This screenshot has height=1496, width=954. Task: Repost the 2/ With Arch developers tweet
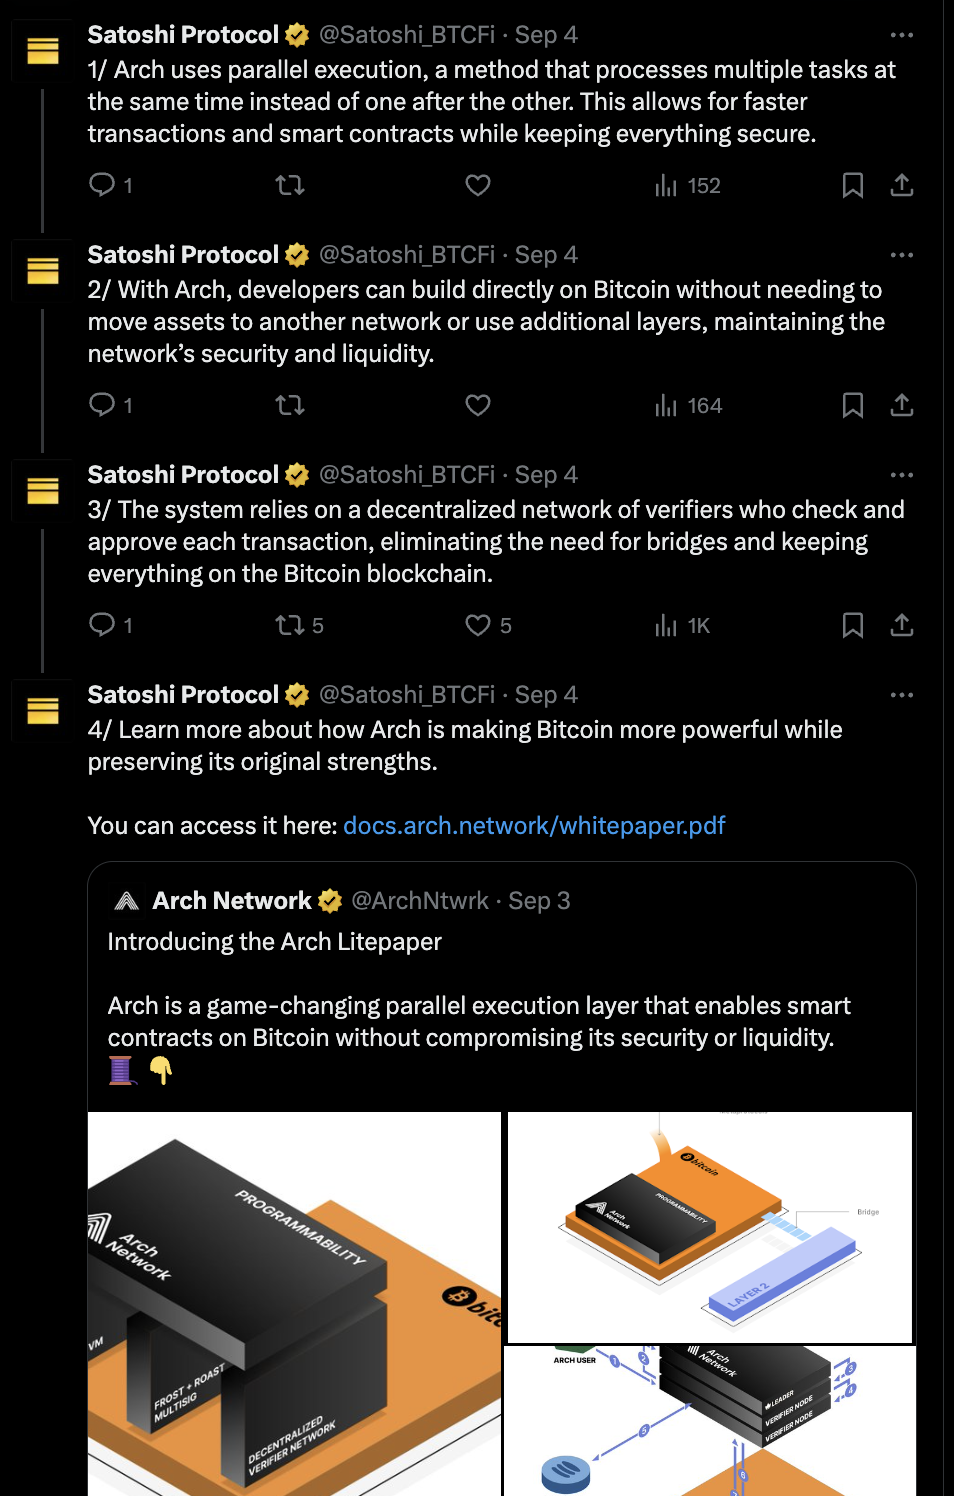(x=290, y=405)
